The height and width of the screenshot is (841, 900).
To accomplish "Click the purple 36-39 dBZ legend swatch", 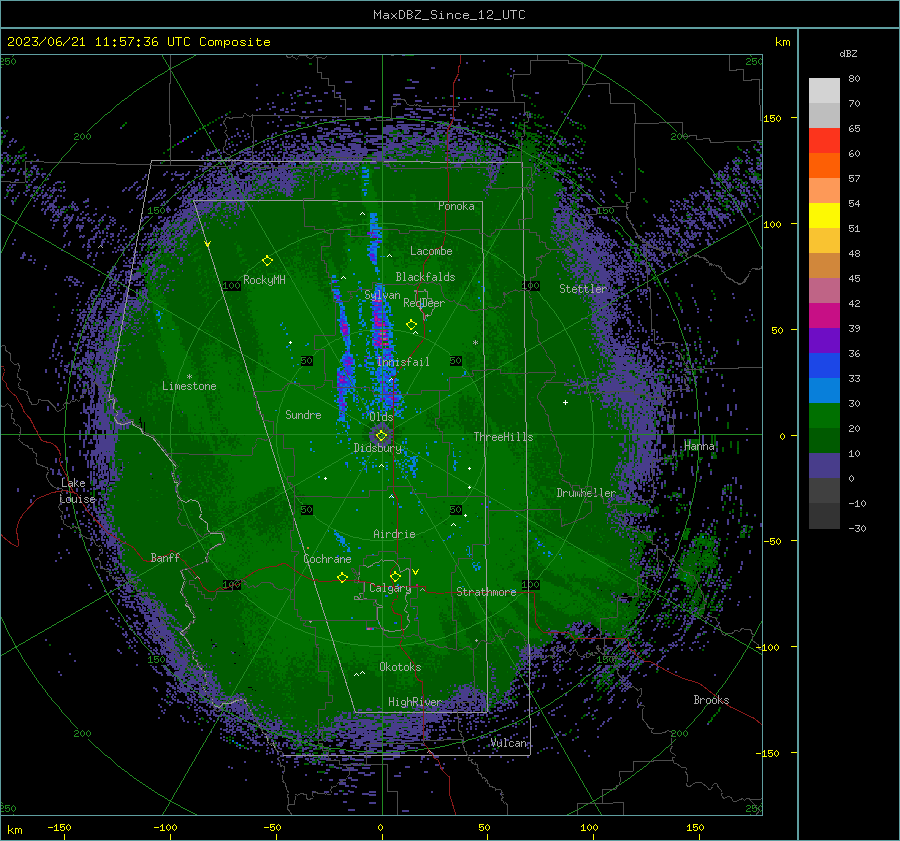I will coord(824,340).
